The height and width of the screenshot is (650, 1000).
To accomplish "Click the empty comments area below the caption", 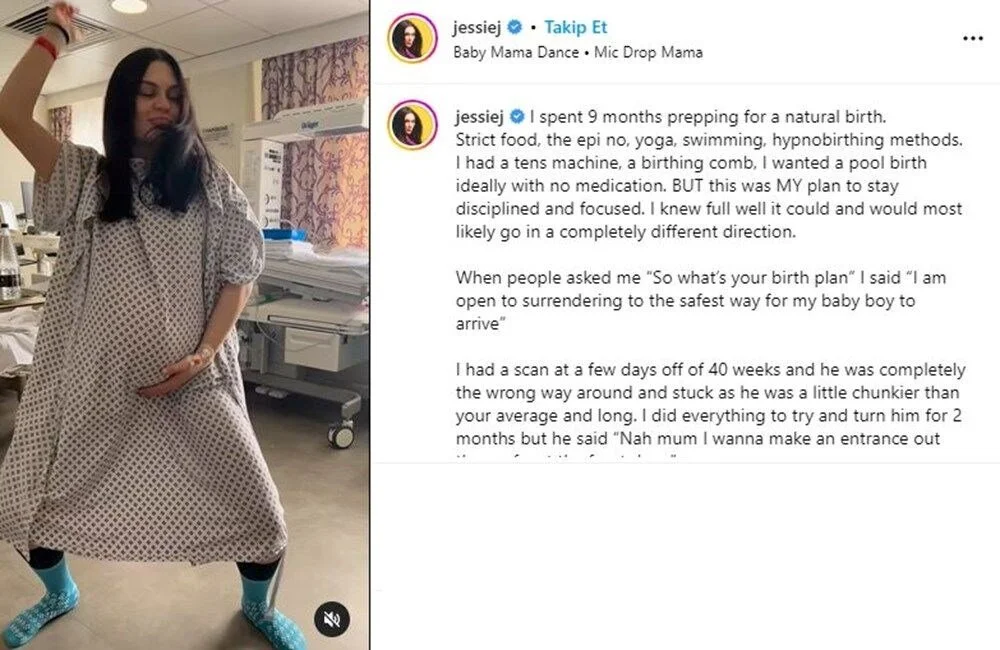I will (x=685, y=555).
